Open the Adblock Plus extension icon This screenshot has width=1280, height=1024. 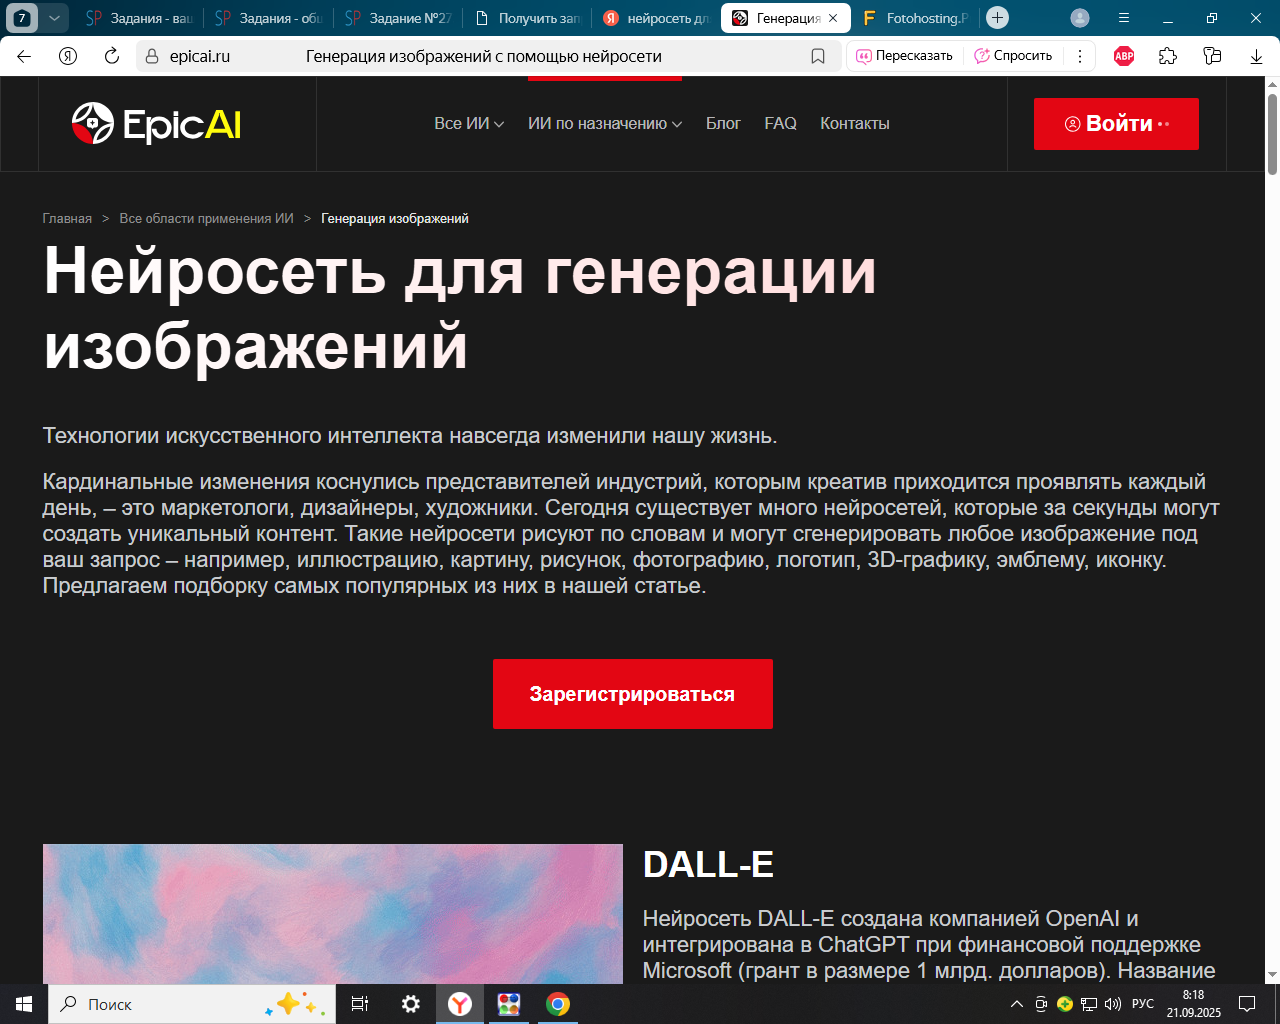(1124, 56)
